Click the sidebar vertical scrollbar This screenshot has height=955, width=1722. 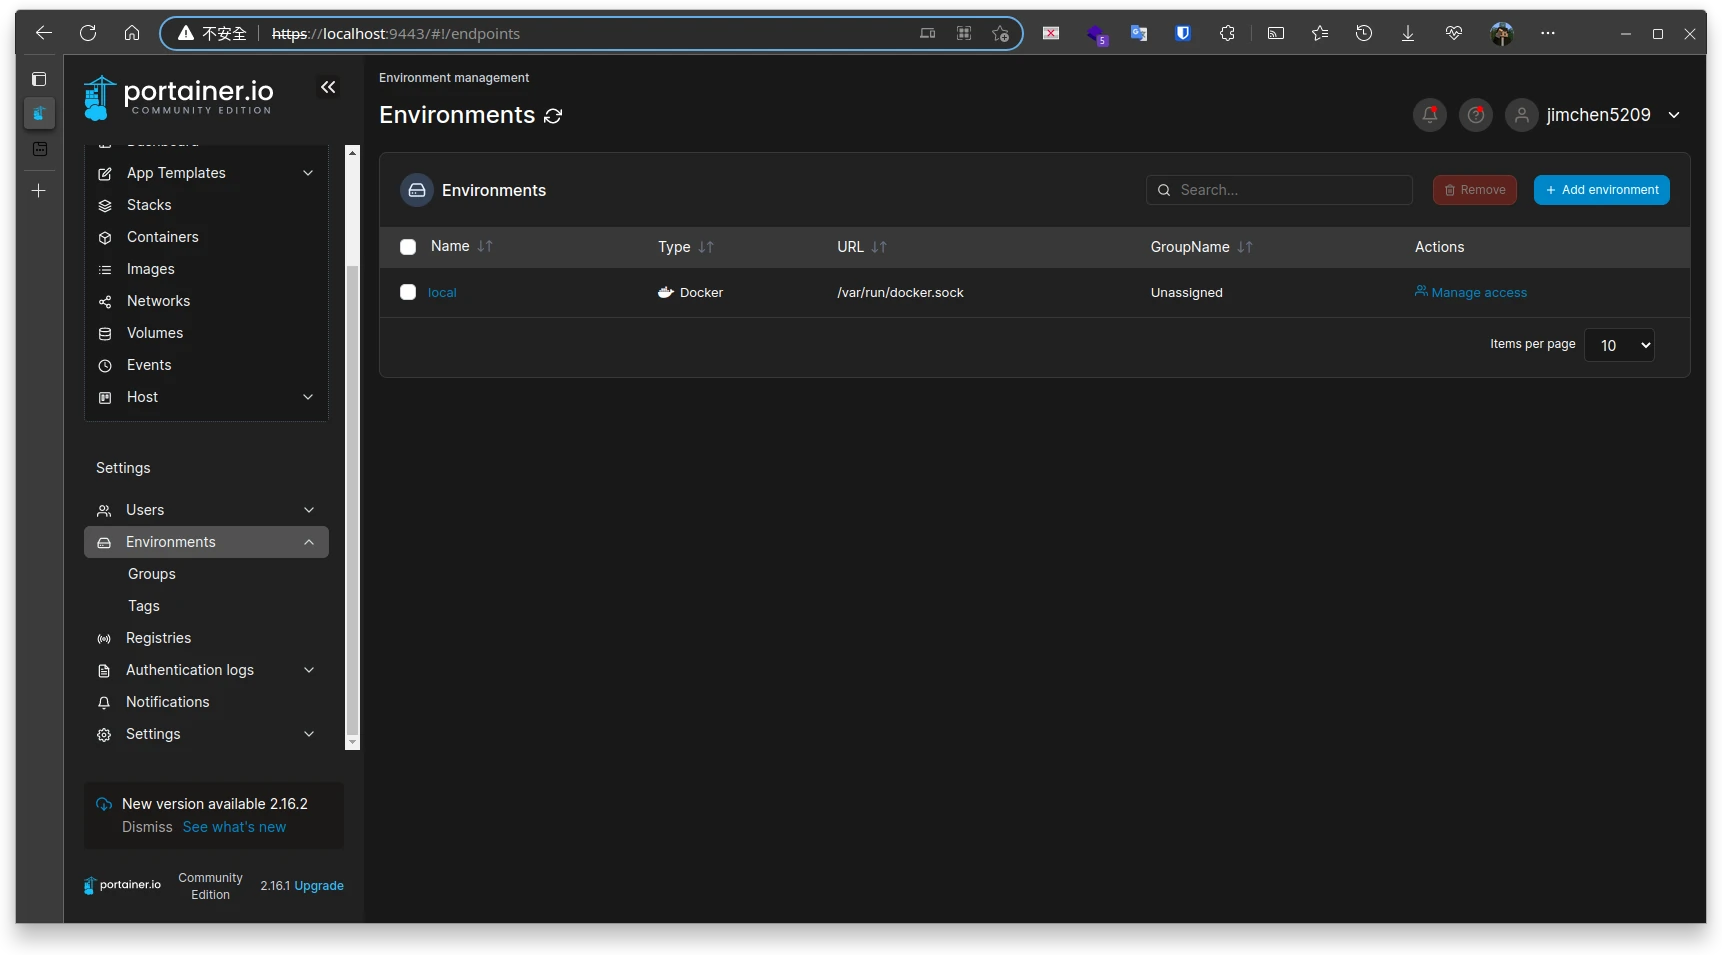click(x=352, y=500)
